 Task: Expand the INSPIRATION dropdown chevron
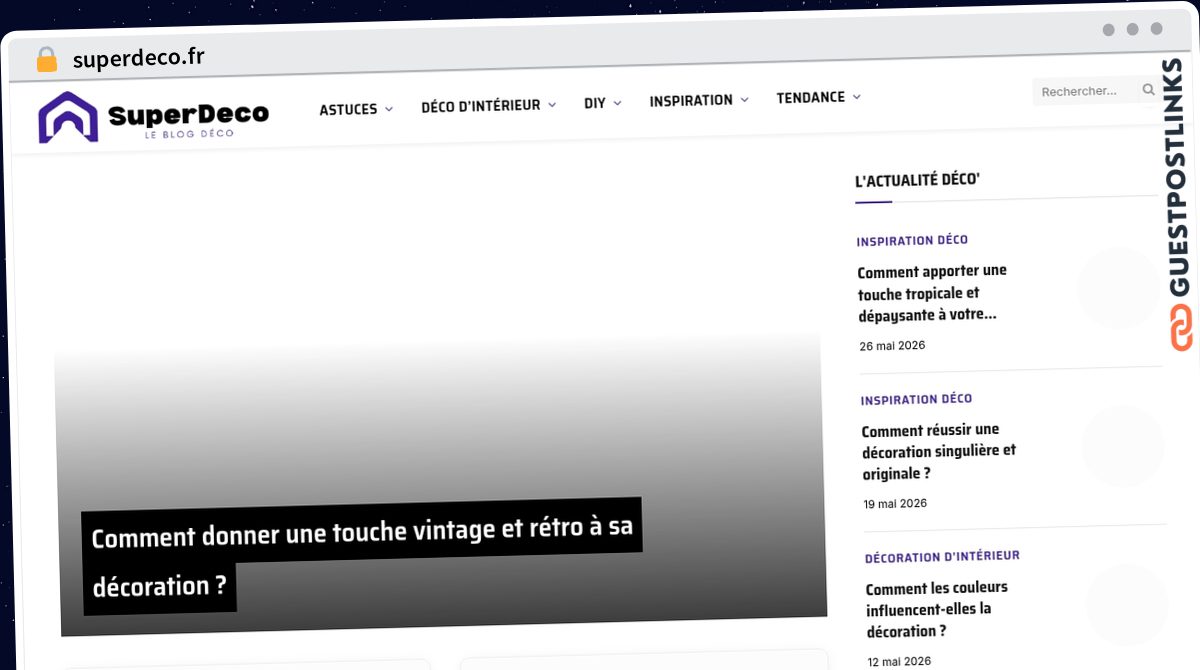[744, 100]
